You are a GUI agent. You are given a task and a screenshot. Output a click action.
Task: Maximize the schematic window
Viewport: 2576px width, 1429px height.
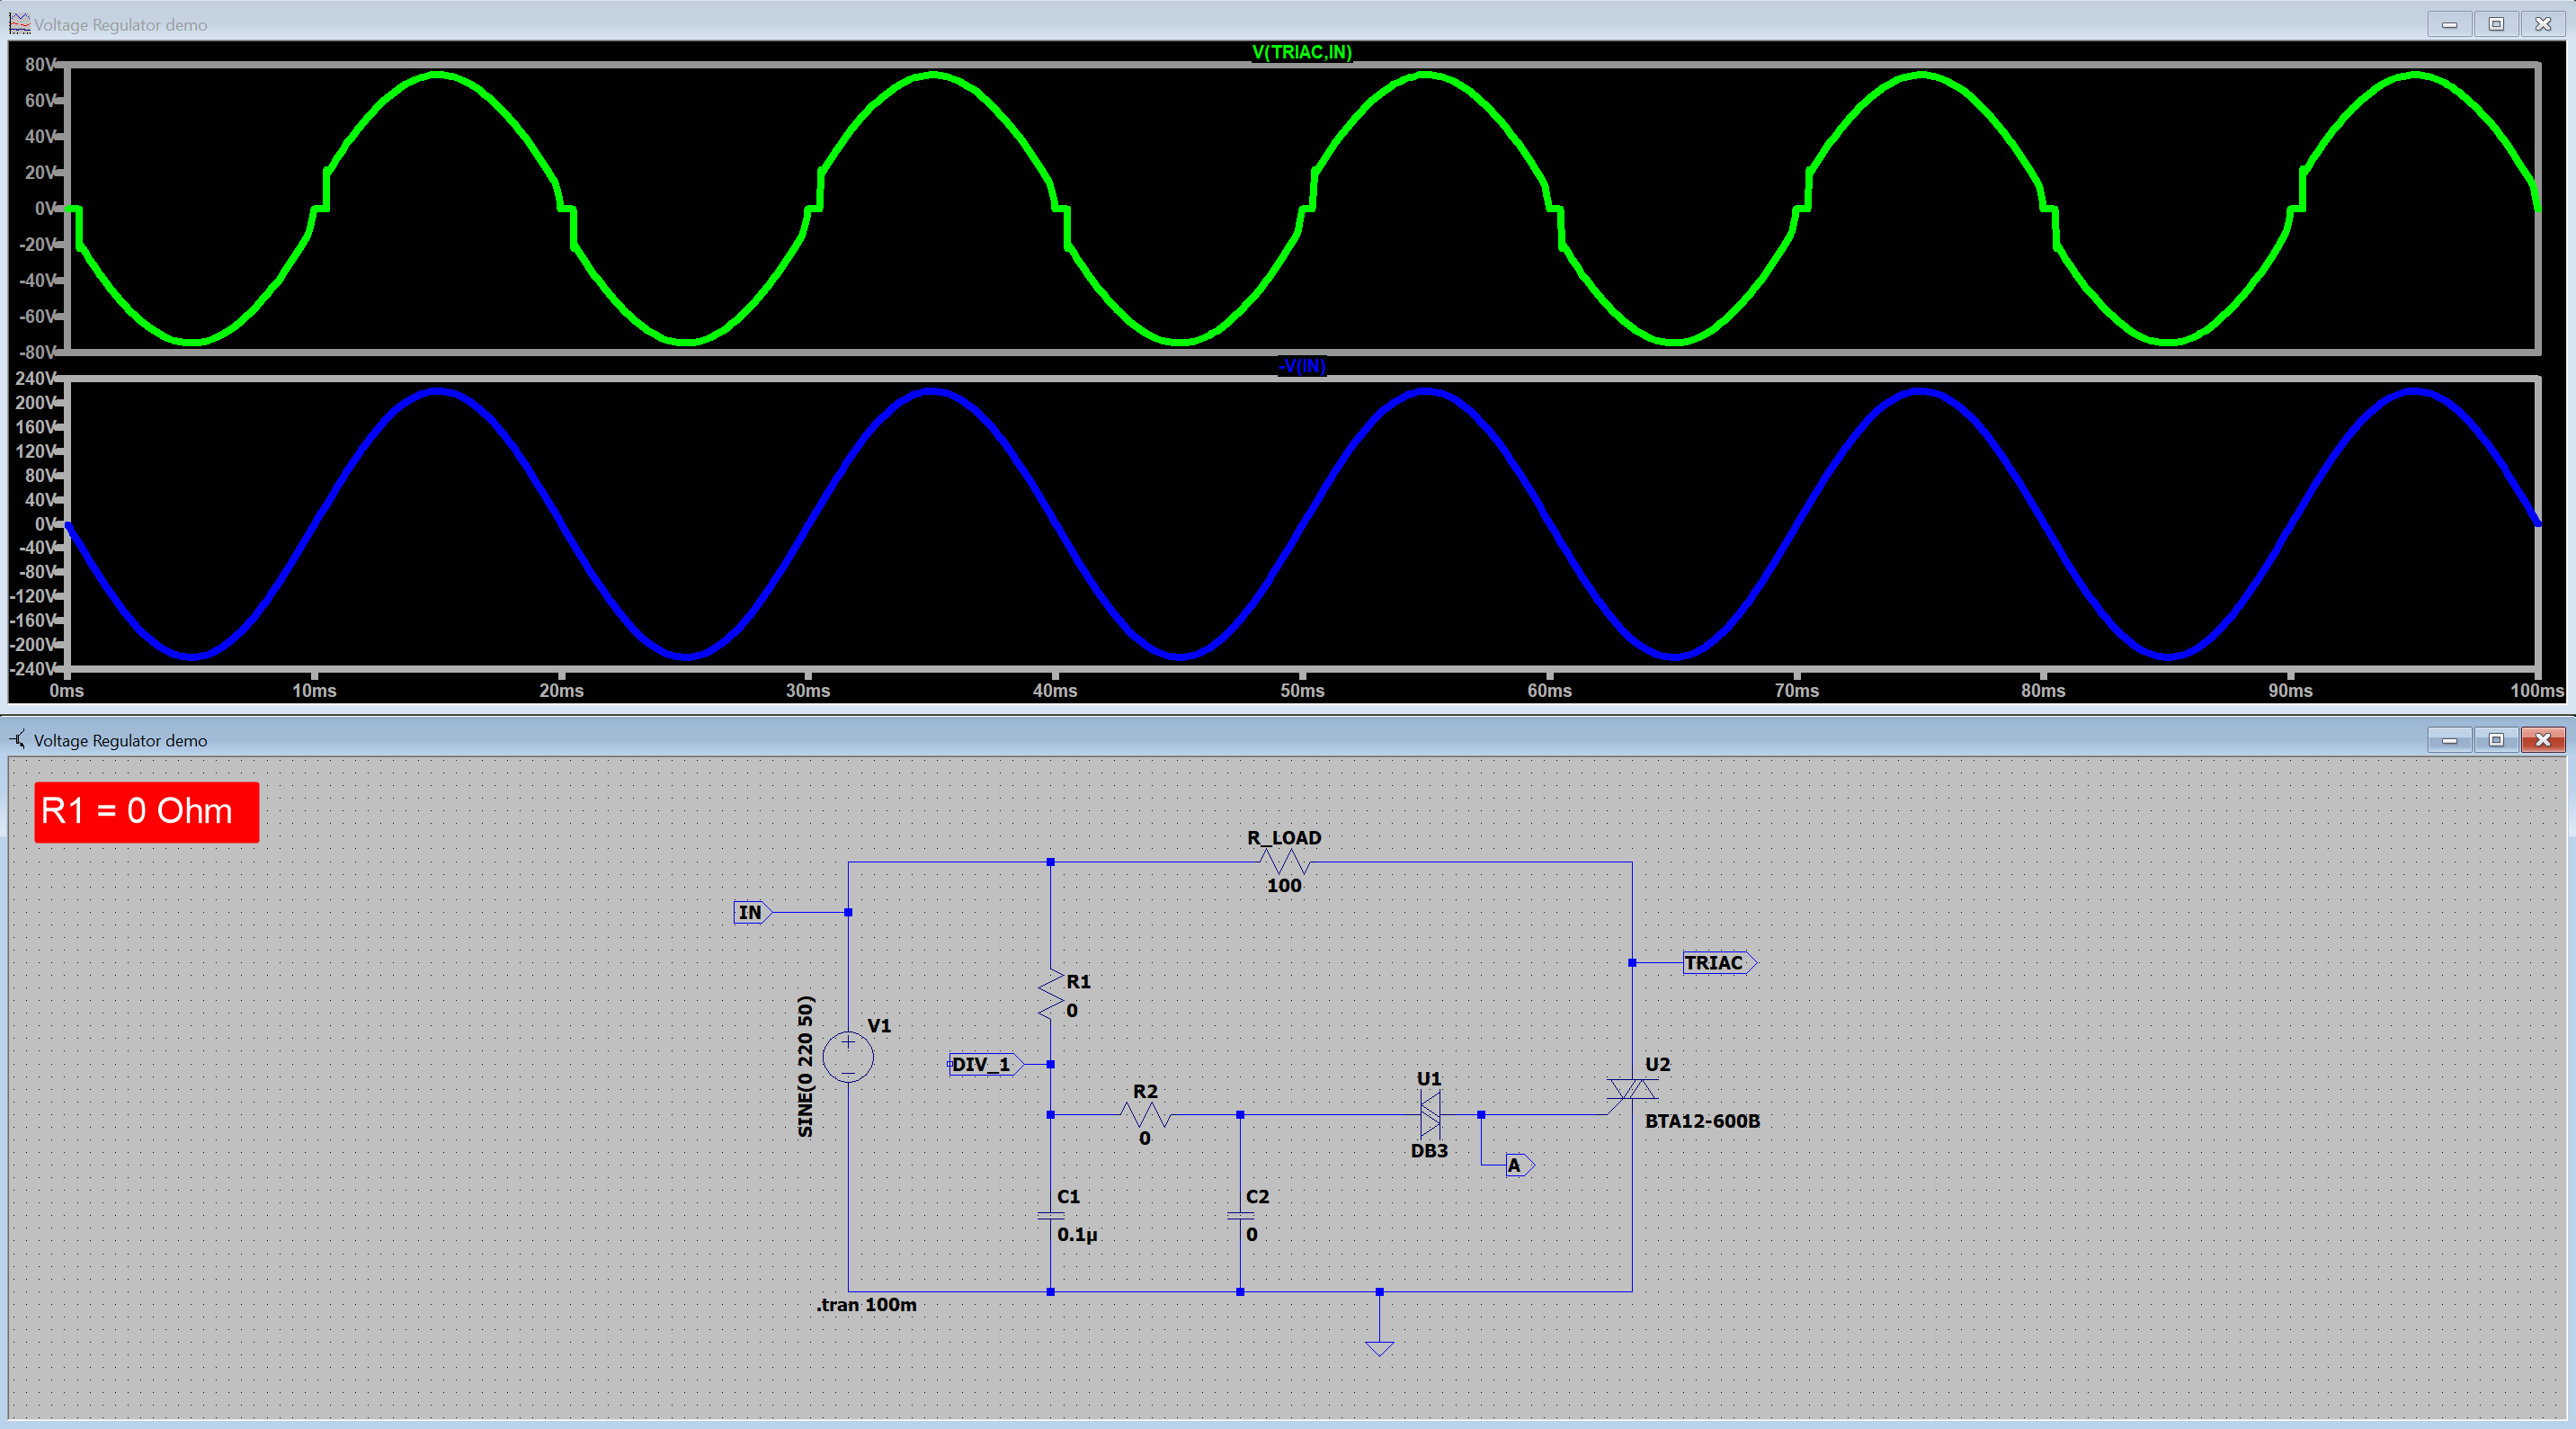[x=2496, y=740]
